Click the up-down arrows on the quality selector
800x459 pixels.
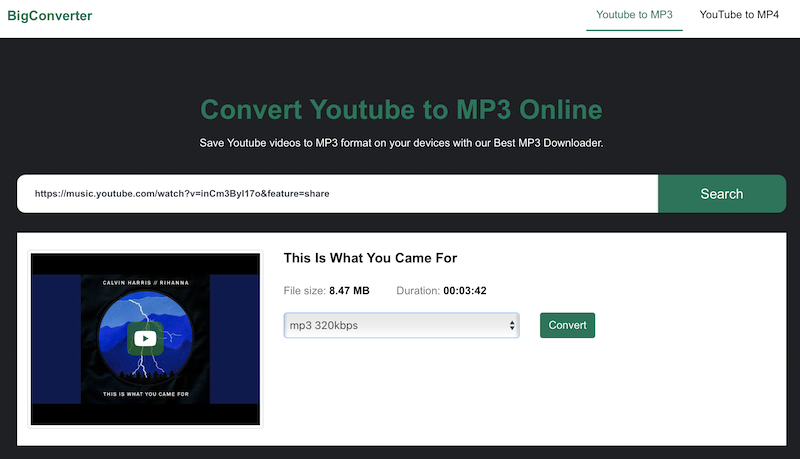pyautogui.click(x=512, y=326)
